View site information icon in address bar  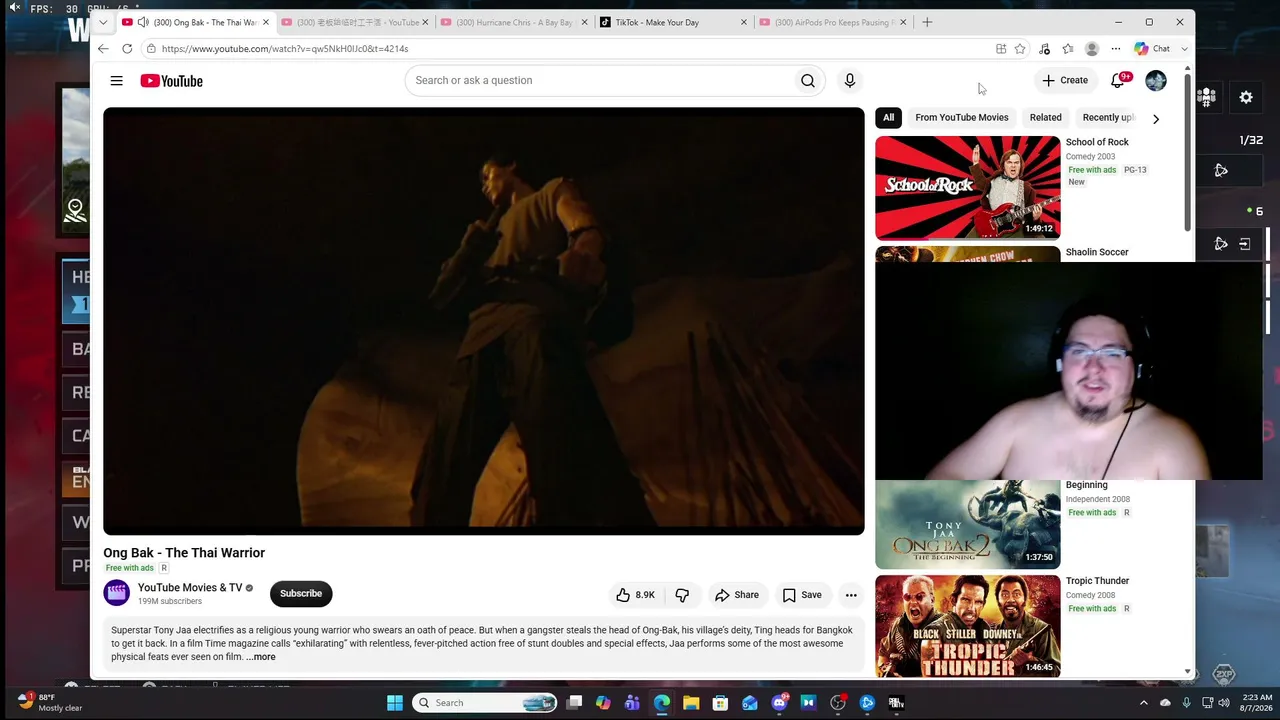(151, 48)
